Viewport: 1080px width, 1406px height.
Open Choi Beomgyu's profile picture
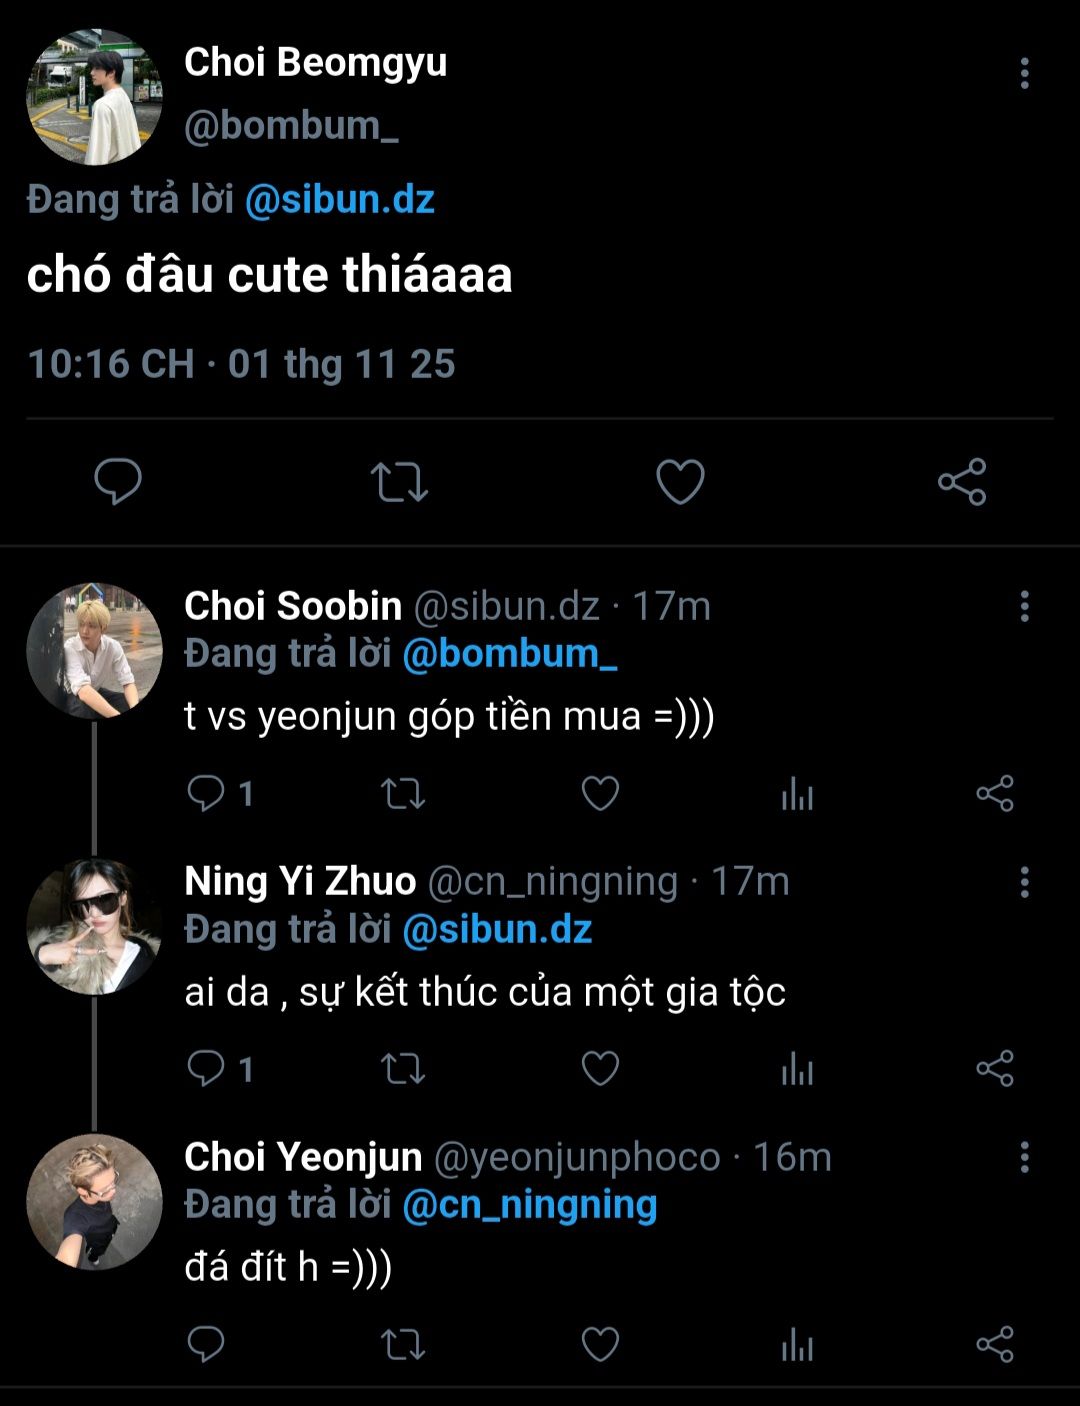(x=94, y=96)
